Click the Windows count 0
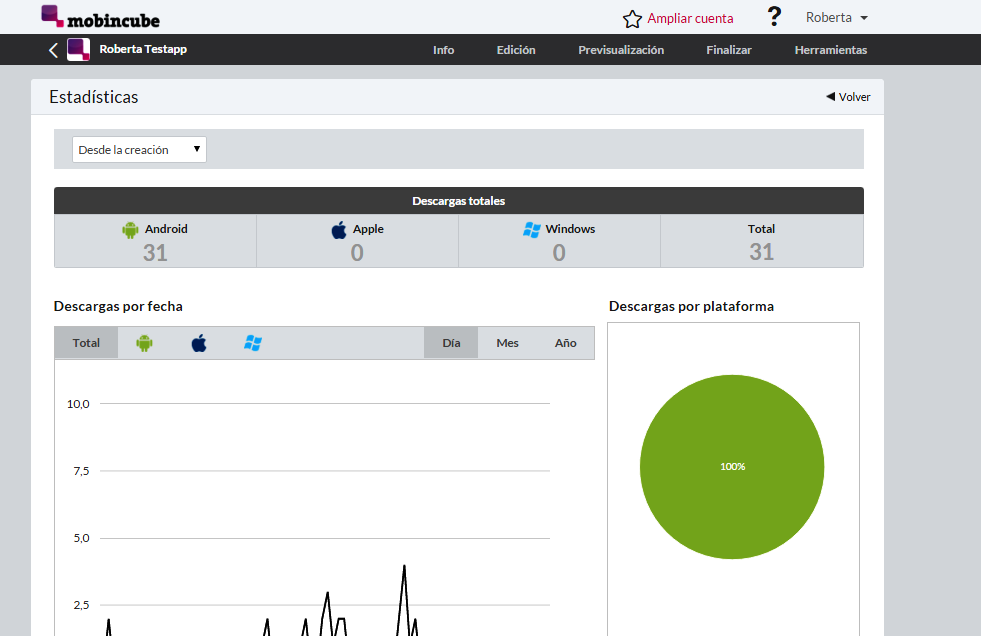Screen dimensions: 981x636 click(559, 253)
